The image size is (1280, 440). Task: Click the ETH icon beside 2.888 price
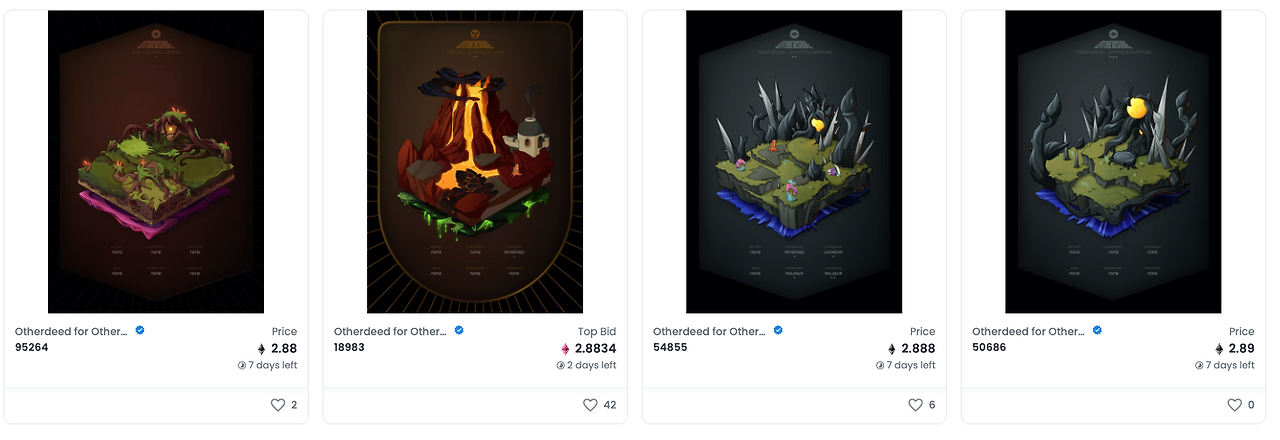[x=892, y=349]
